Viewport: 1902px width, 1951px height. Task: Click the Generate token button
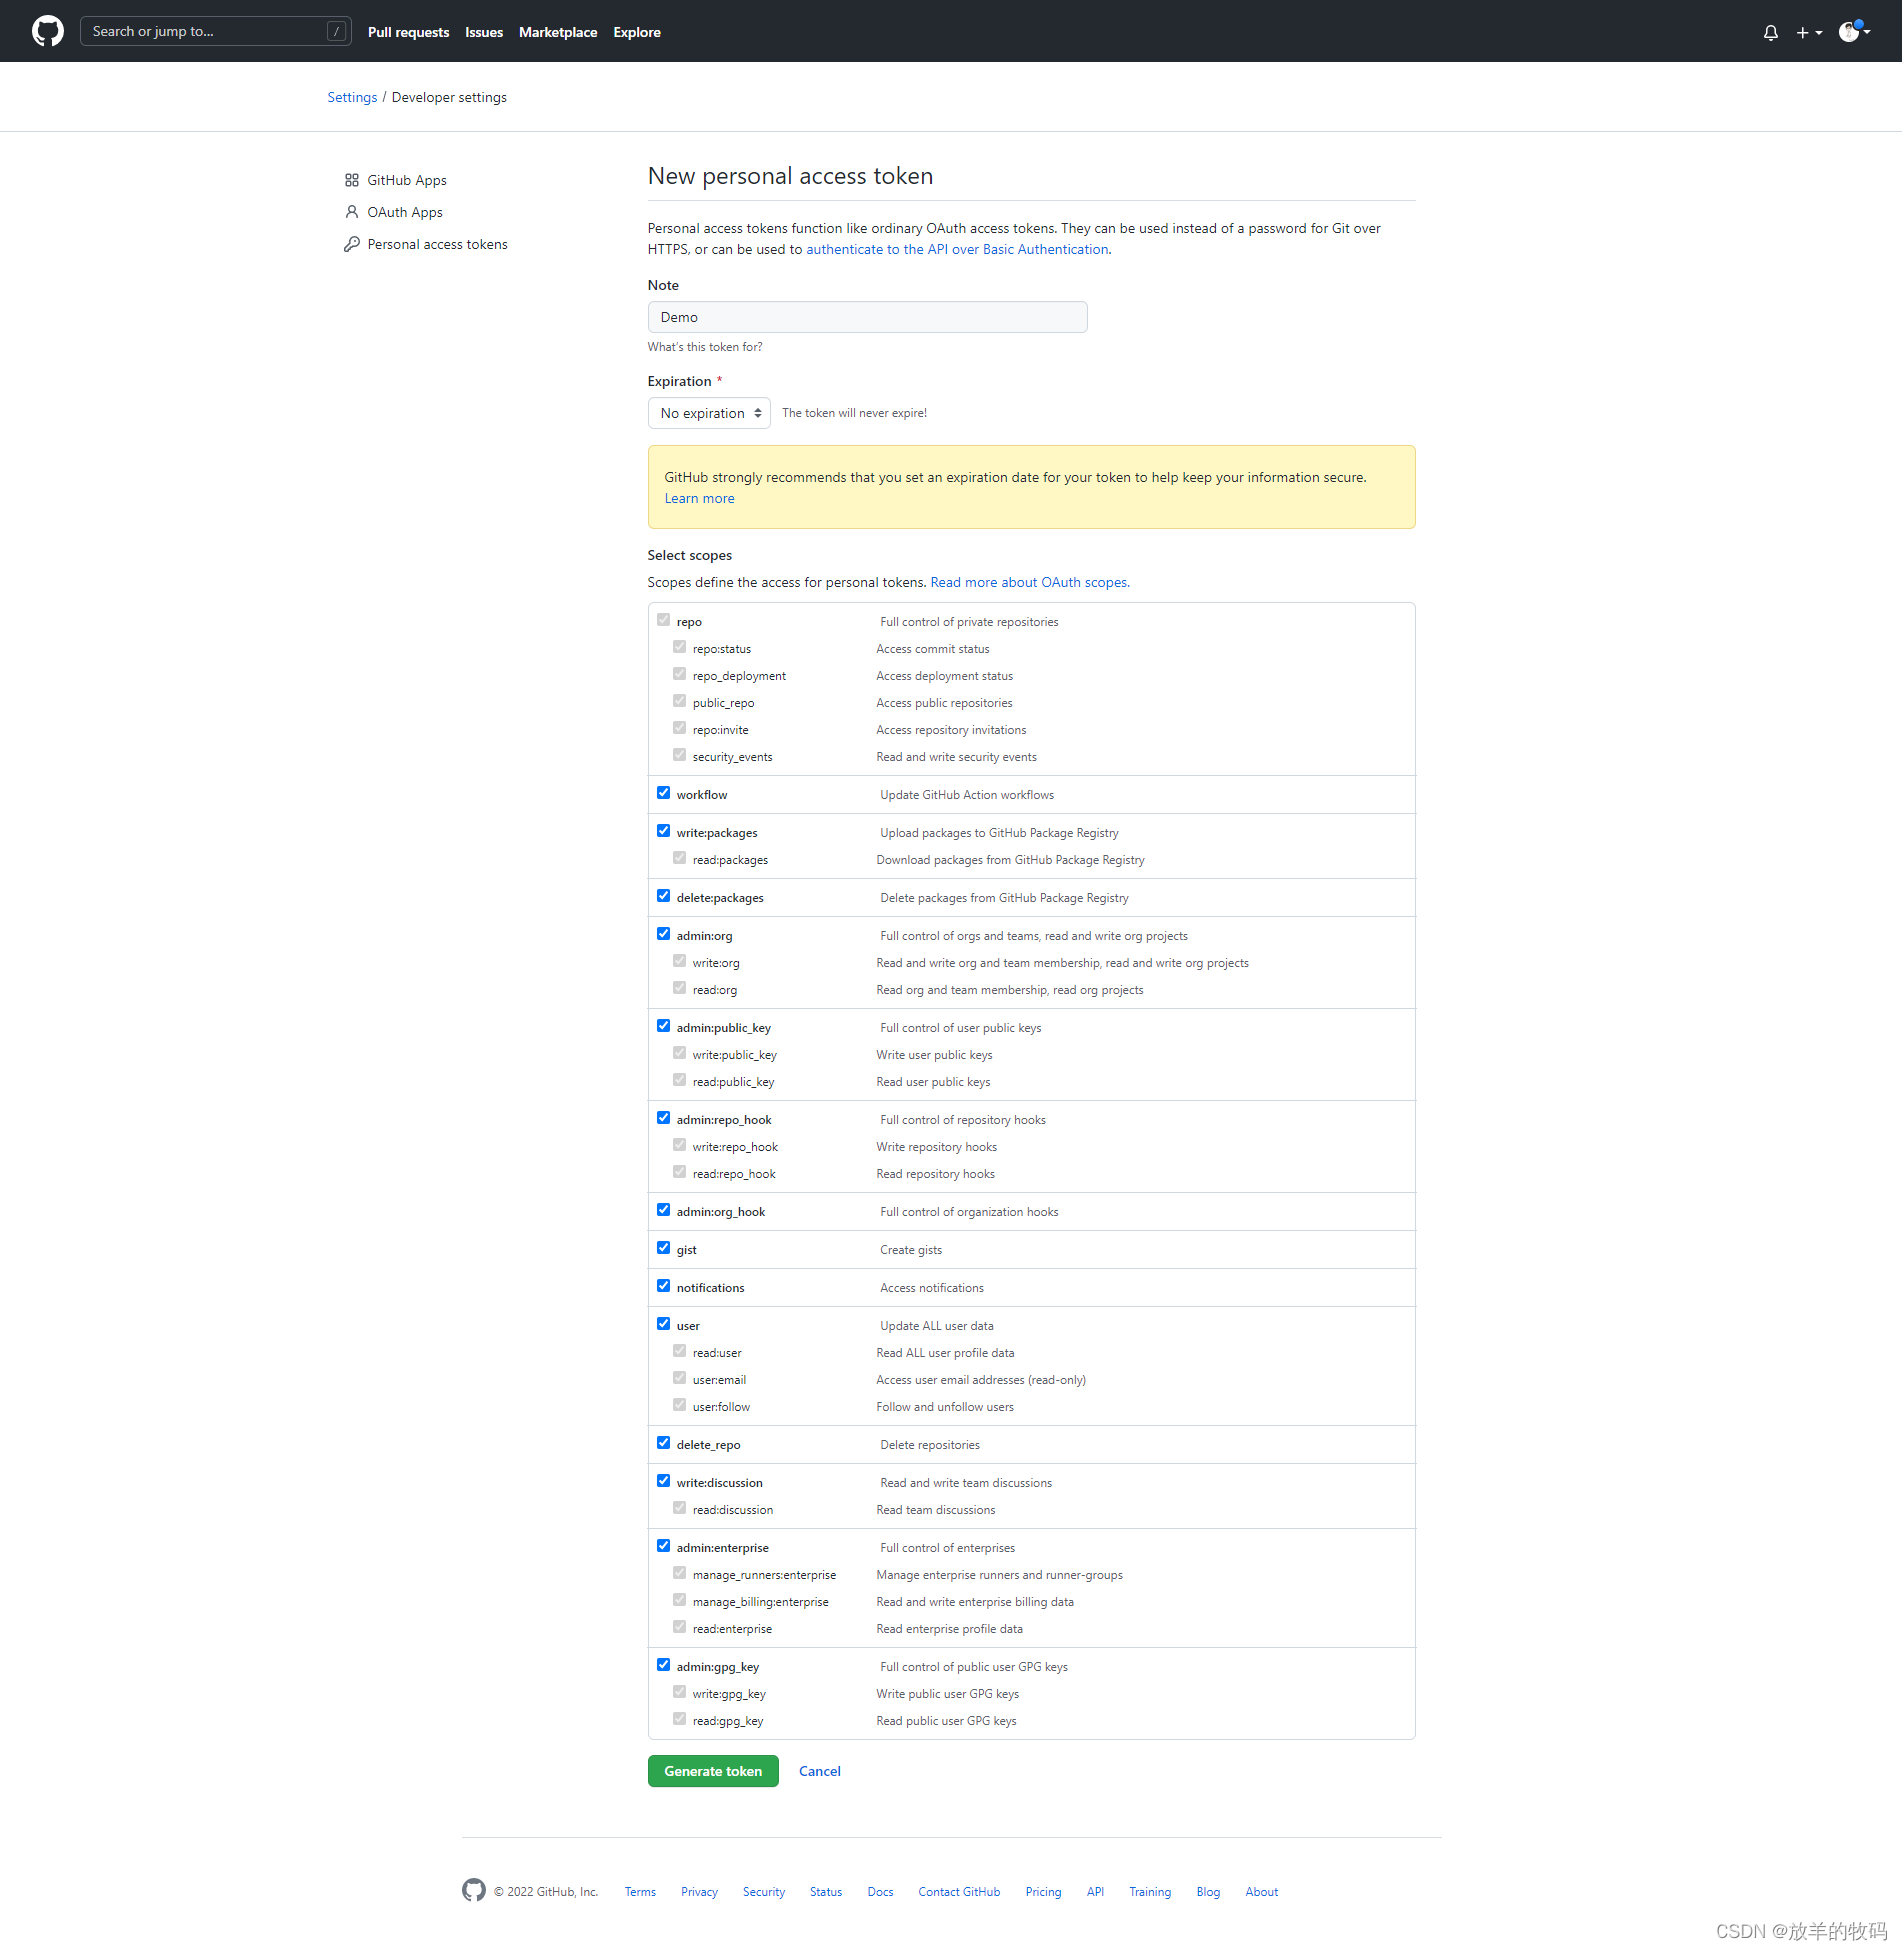pyautogui.click(x=713, y=1771)
